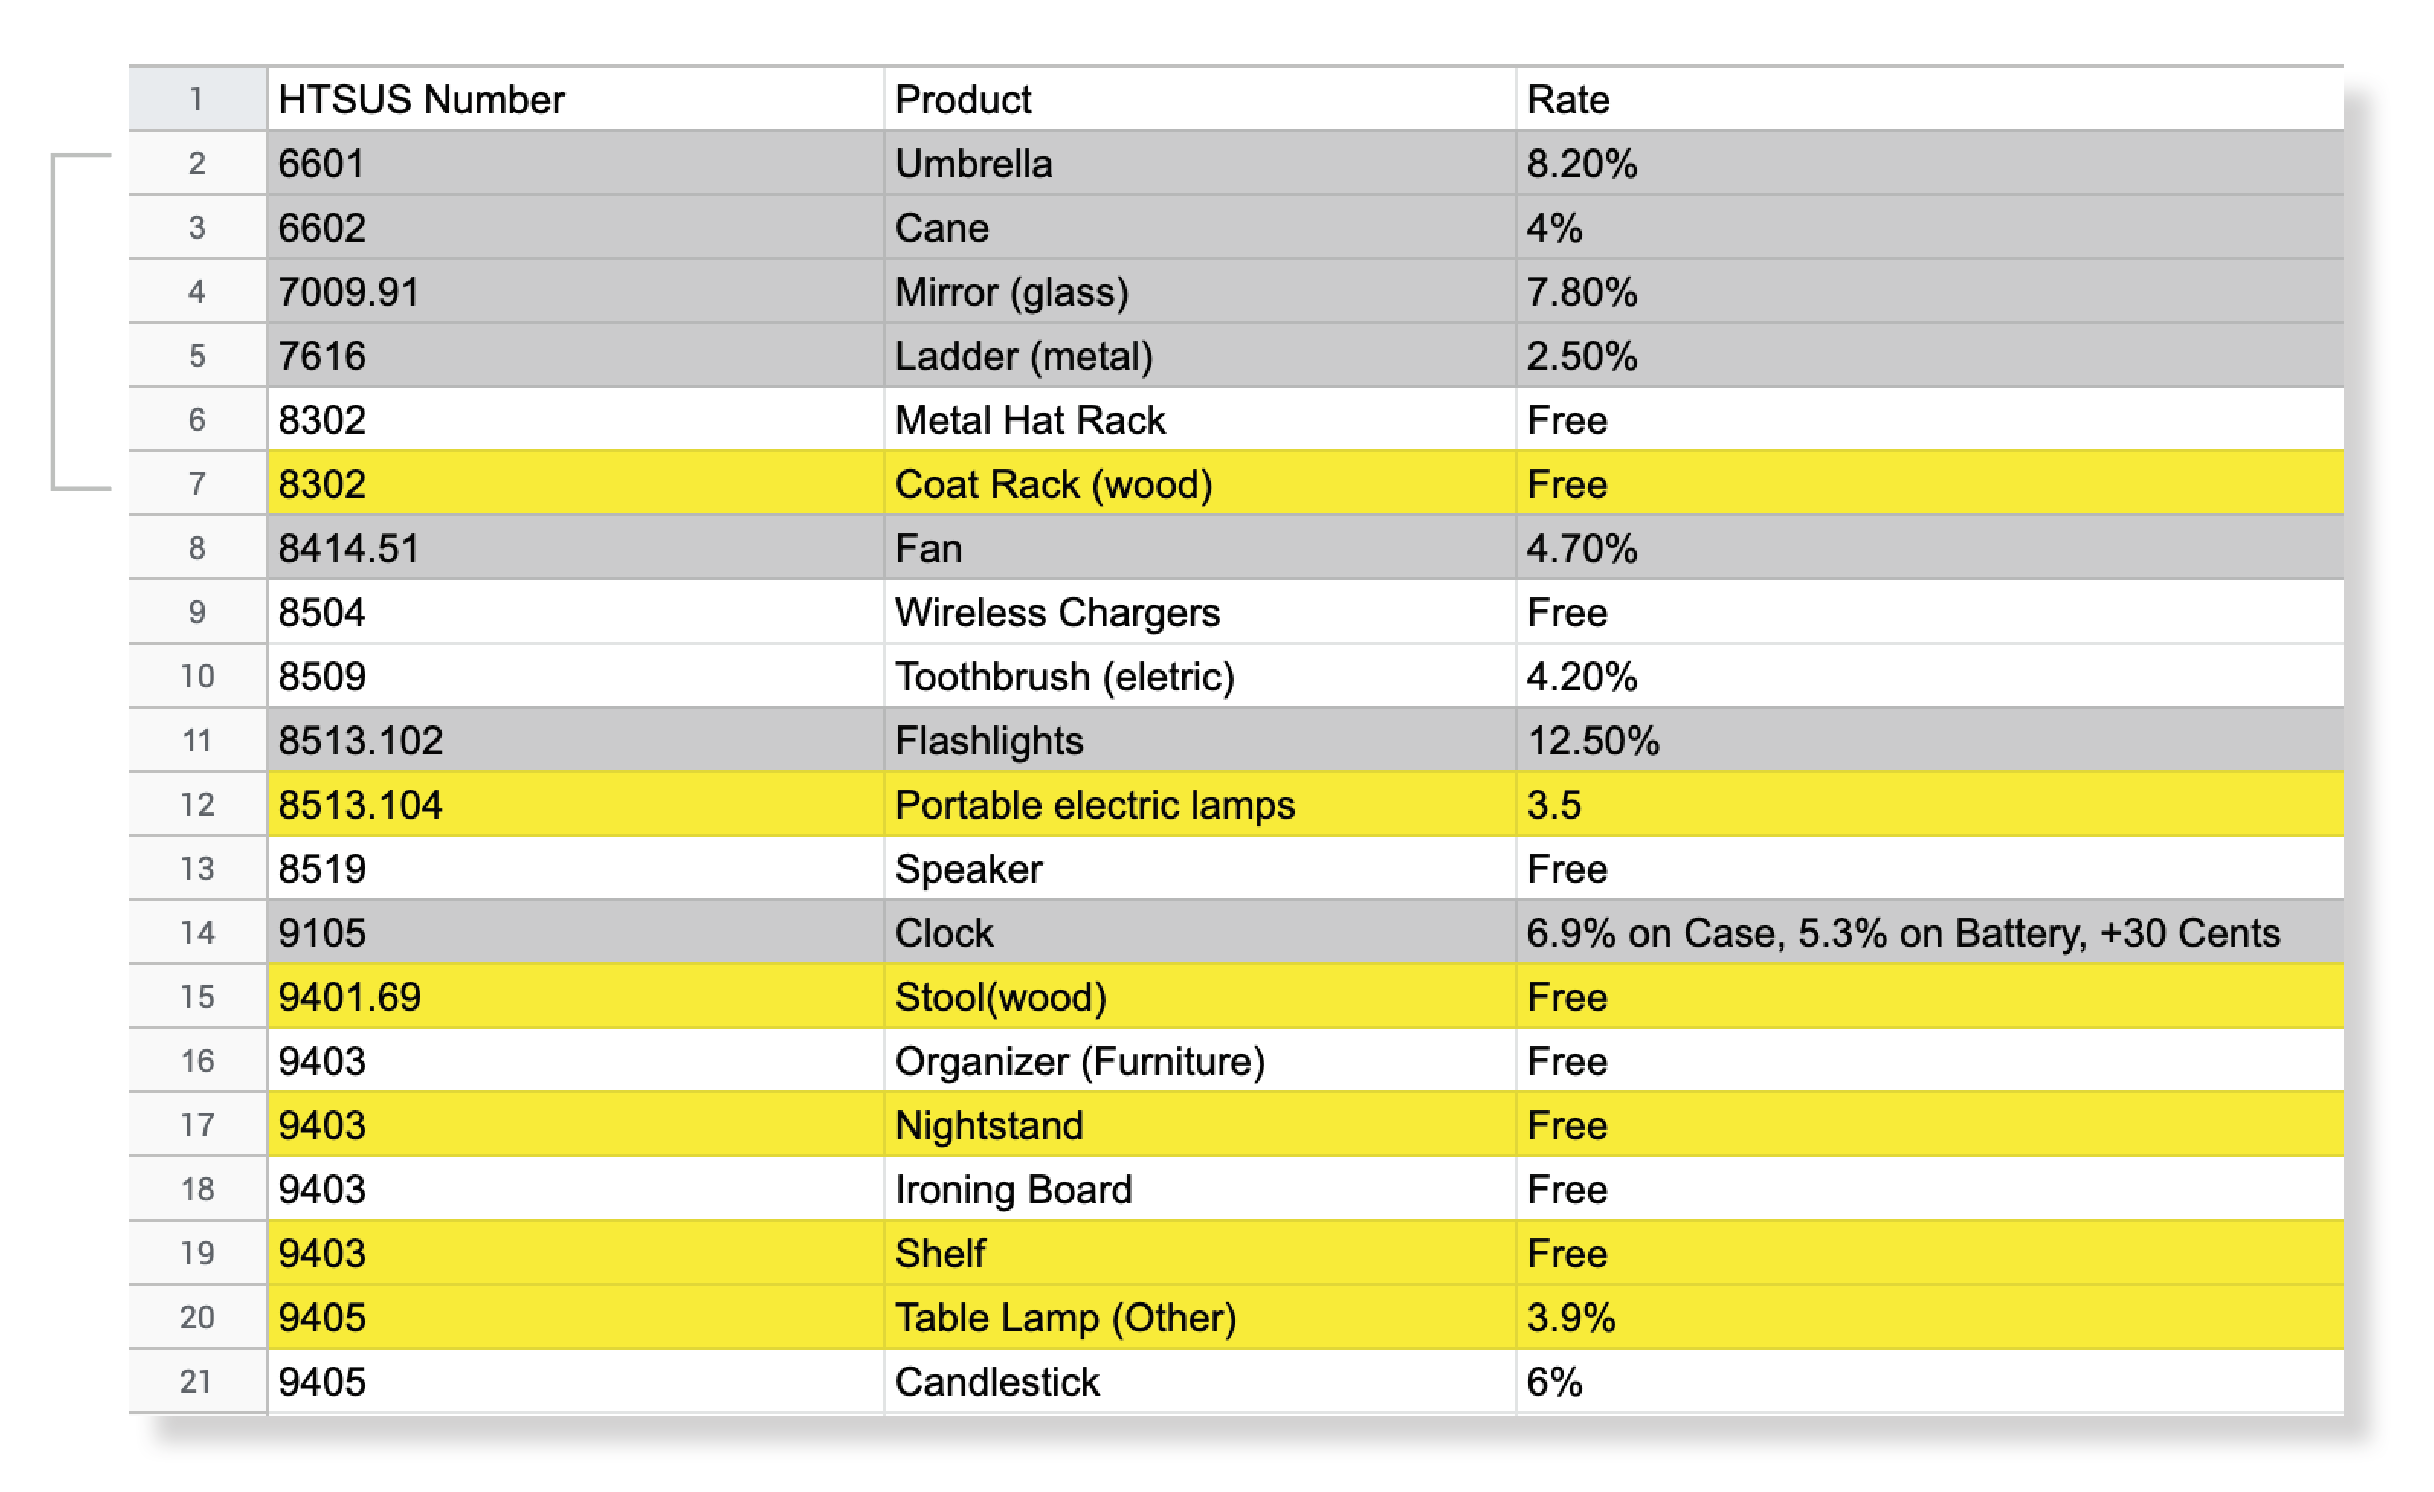Viewport: 2434px width, 1492px height.
Task: Select the Ironing Board cell
Action: (x=1199, y=1189)
